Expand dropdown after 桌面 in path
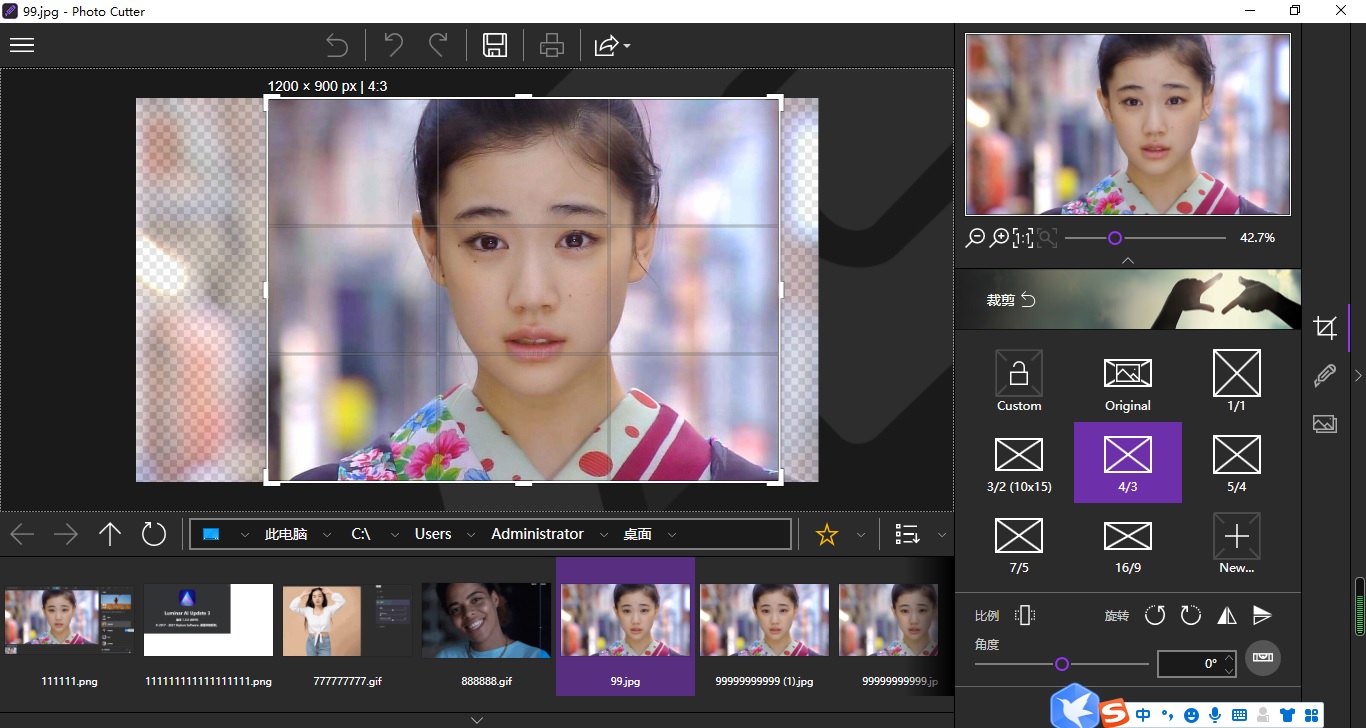Viewport: 1366px width, 728px height. pos(672,535)
